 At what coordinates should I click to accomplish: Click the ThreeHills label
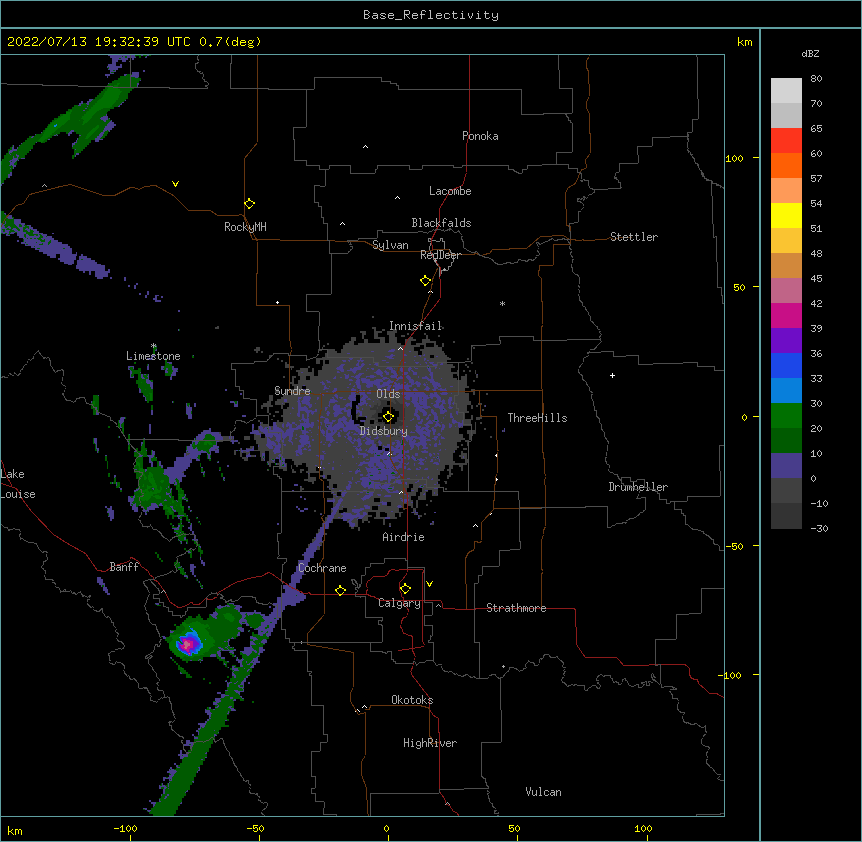click(537, 418)
